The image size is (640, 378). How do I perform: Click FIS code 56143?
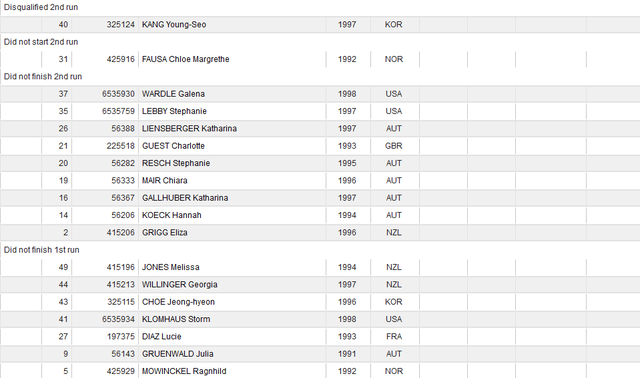[x=123, y=354]
